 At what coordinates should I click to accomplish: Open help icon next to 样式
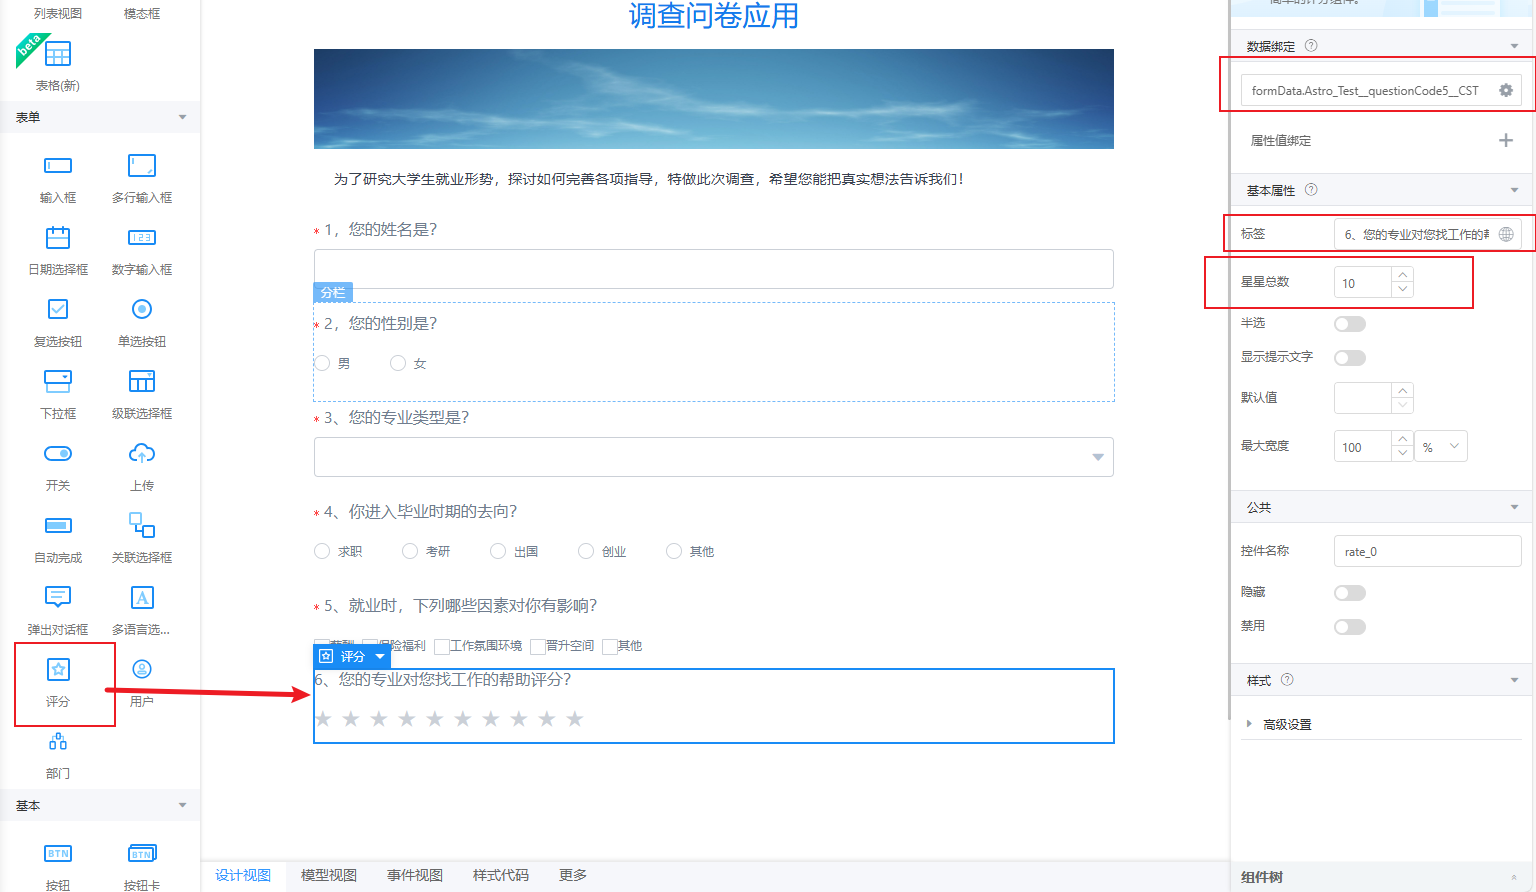click(x=1287, y=680)
